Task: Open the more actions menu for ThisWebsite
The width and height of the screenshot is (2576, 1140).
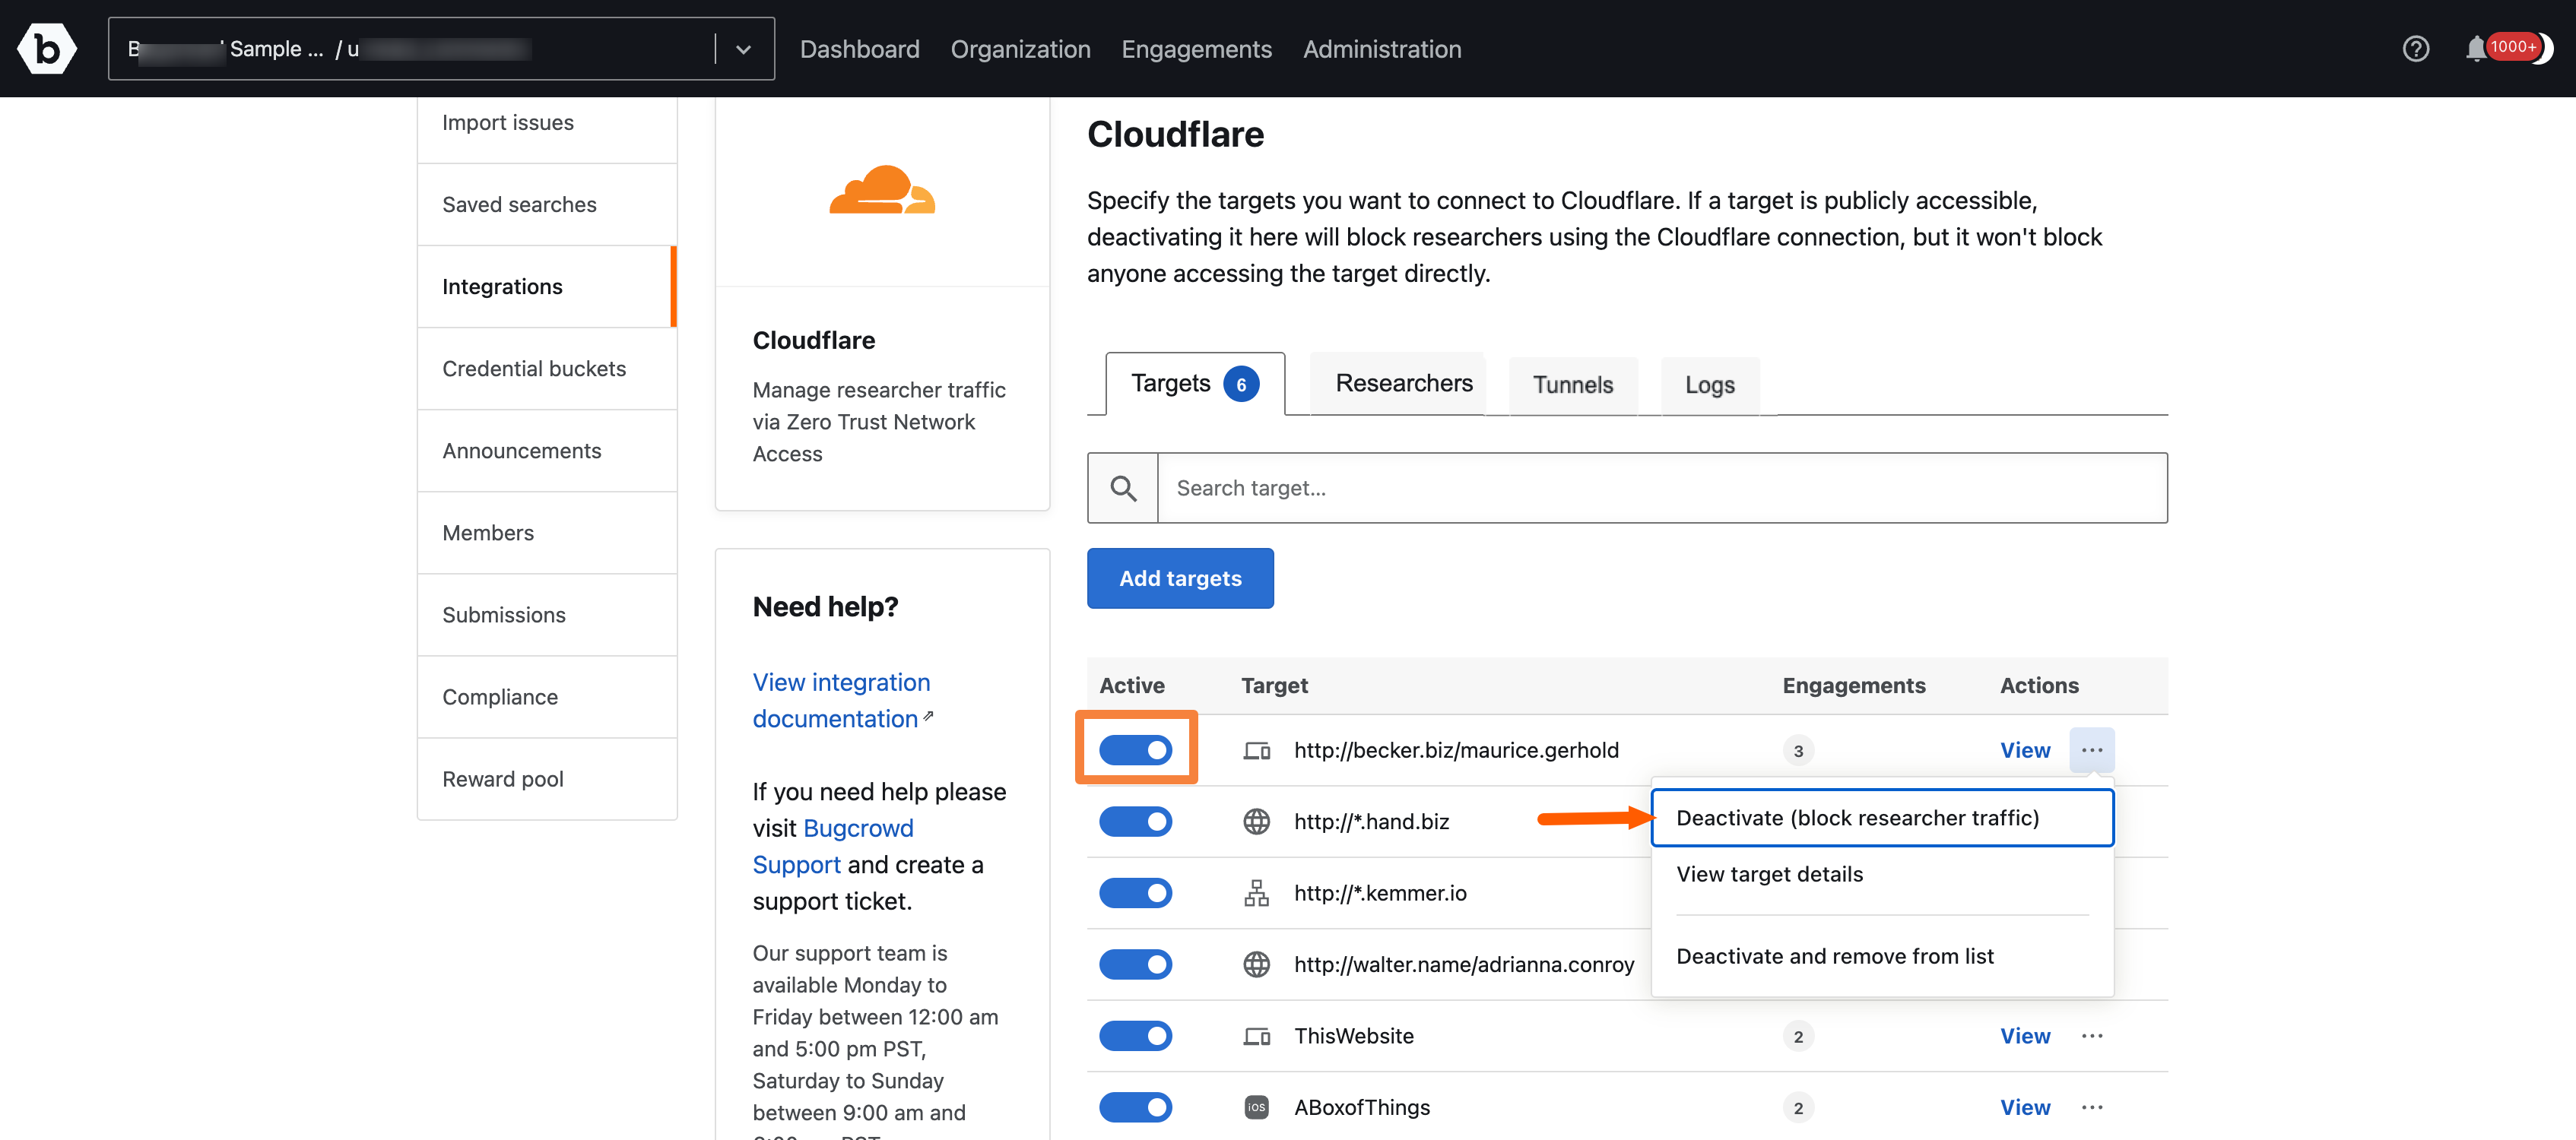Action: pyautogui.click(x=2091, y=1036)
